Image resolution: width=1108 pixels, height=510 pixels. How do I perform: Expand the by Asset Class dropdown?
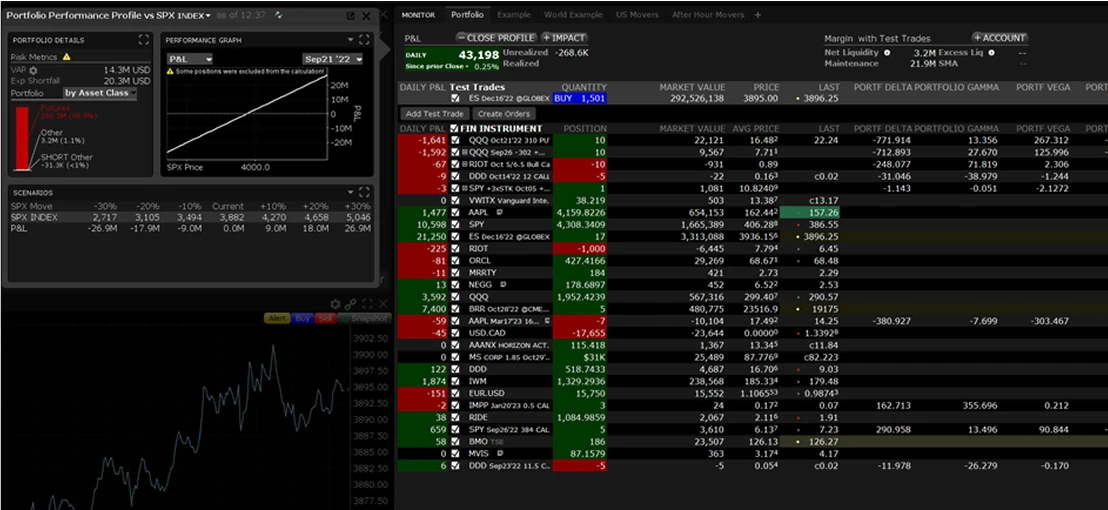(100, 93)
